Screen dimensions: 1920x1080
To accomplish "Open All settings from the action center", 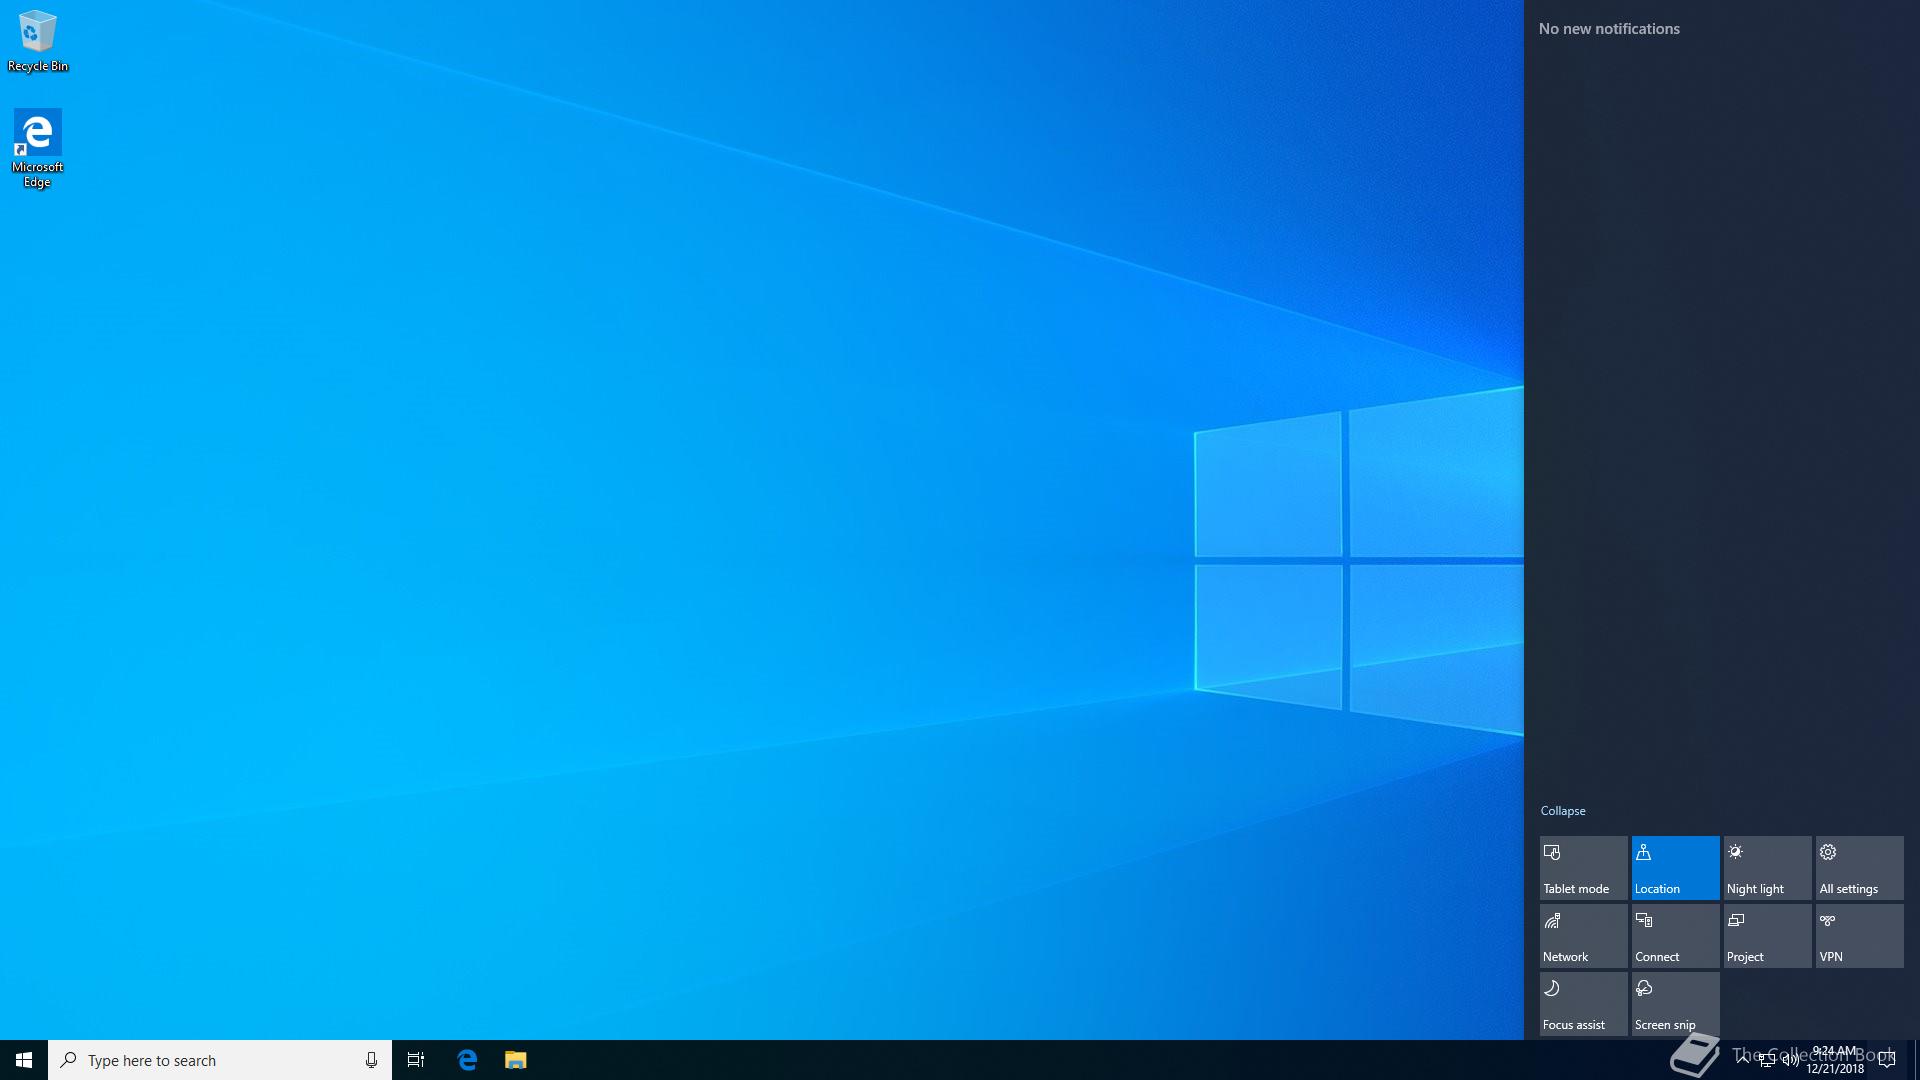I will pos(1859,868).
